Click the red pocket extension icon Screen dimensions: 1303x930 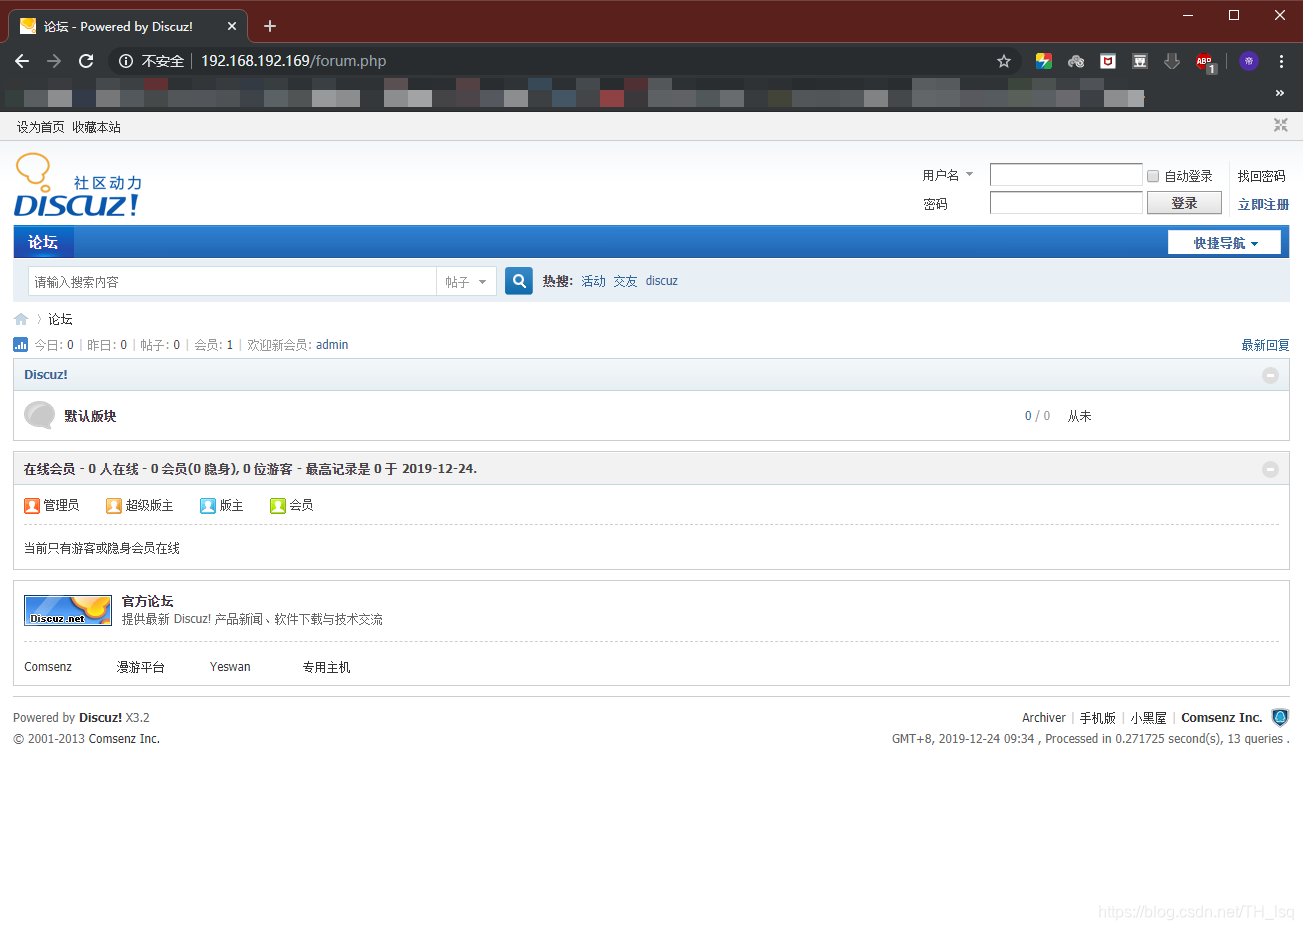(x=1108, y=61)
